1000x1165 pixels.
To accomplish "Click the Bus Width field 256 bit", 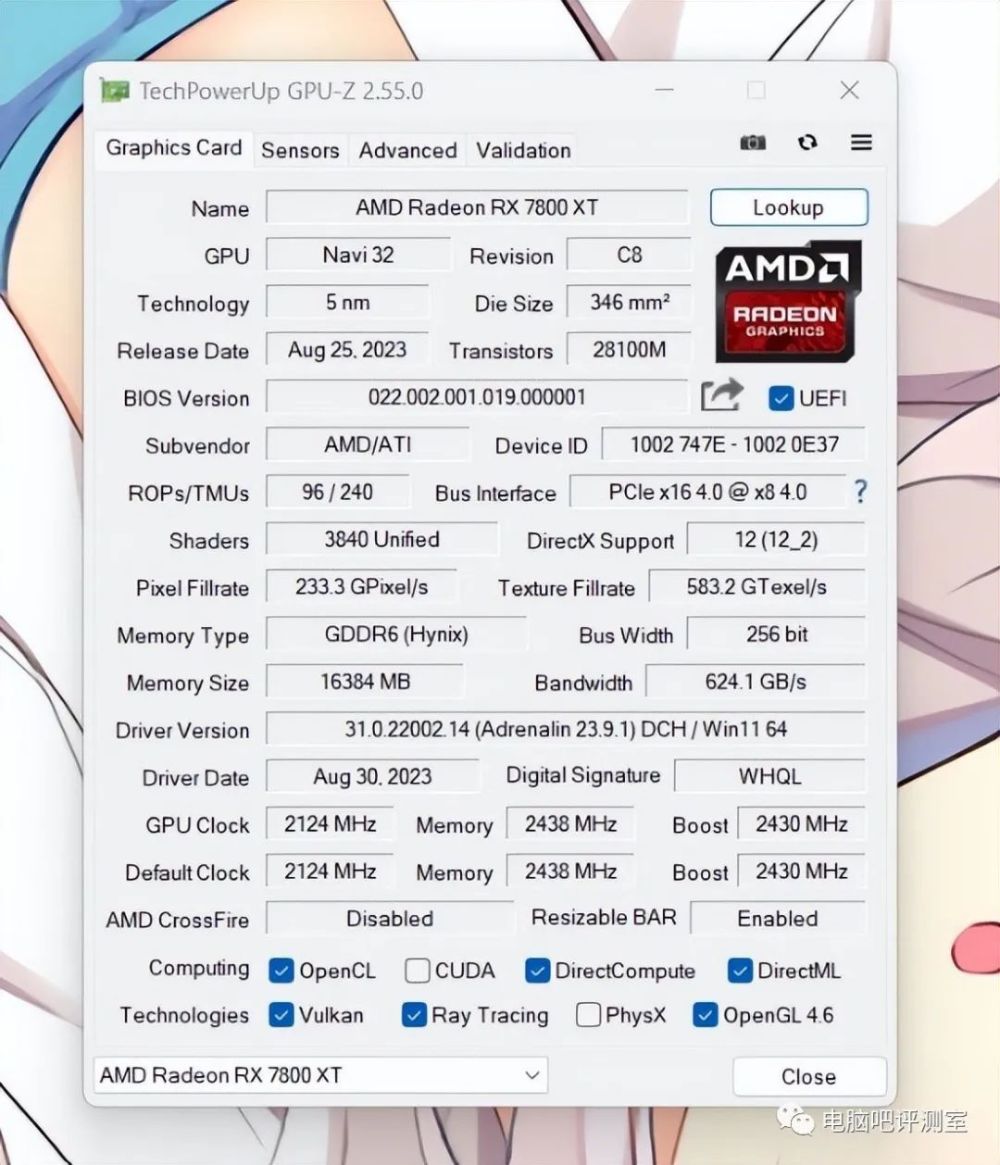I will coord(776,635).
